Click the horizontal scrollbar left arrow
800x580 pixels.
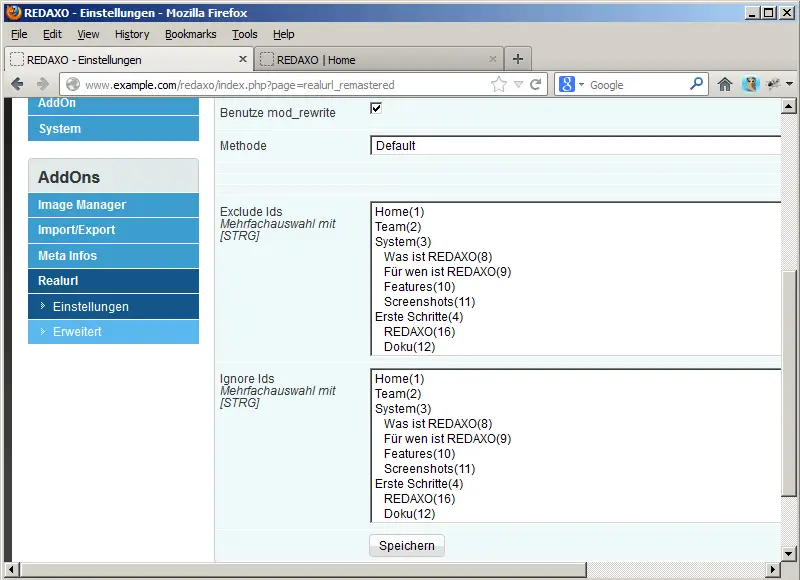[x=11, y=569]
